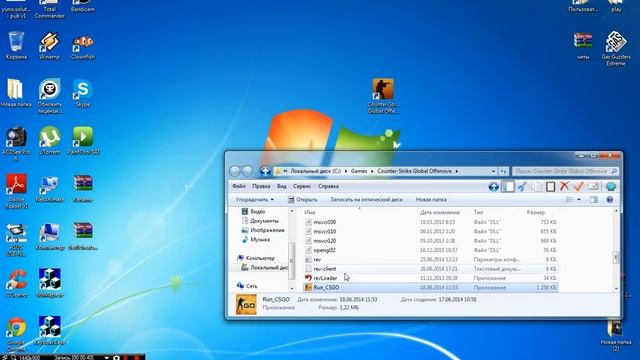Sort files by the Размер column header
Image resolution: width=640 pixels, height=360 pixels.
point(536,212)
